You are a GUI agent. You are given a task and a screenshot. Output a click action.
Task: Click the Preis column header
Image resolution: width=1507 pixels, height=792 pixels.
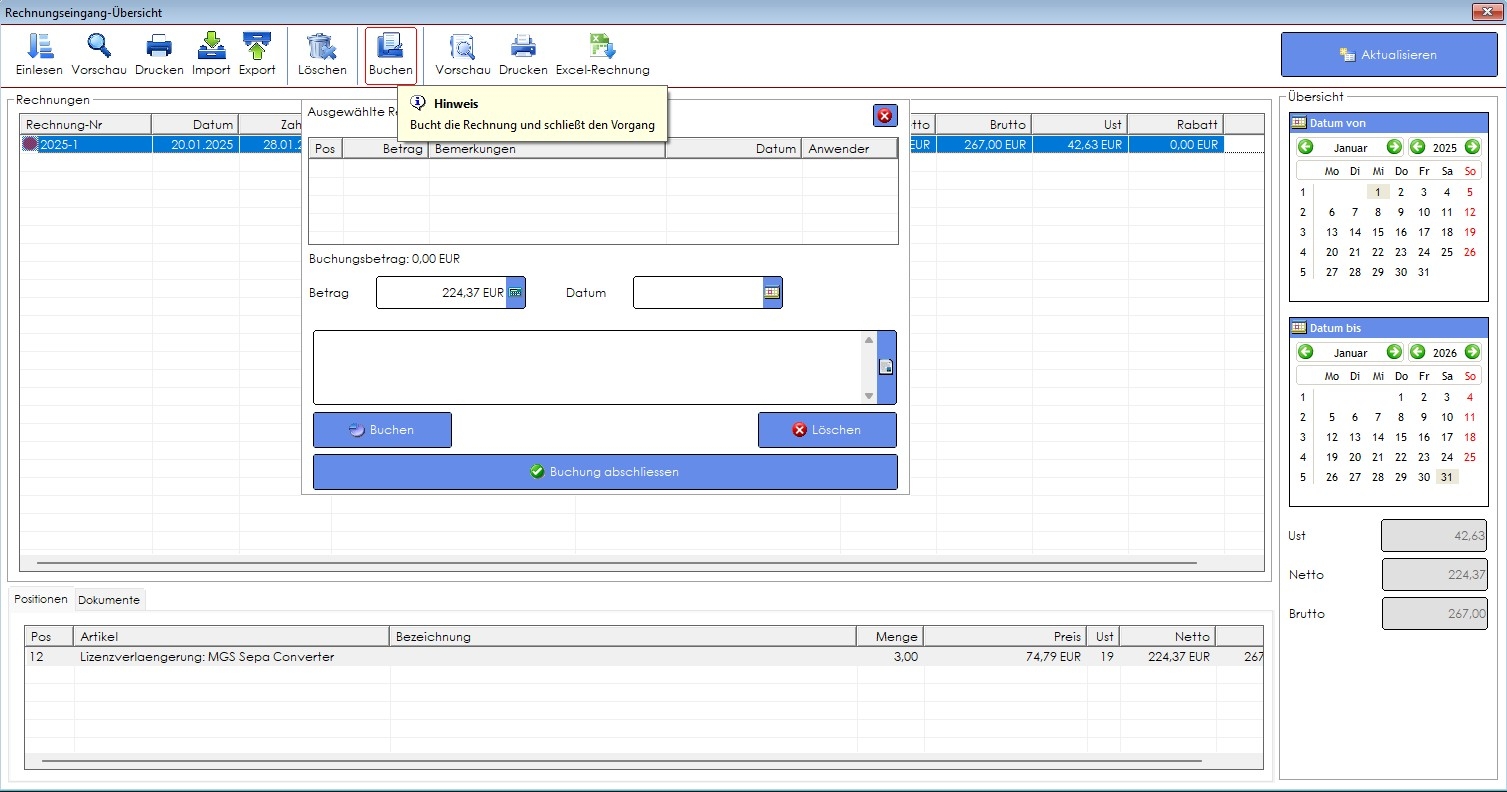click(1004, 637)
